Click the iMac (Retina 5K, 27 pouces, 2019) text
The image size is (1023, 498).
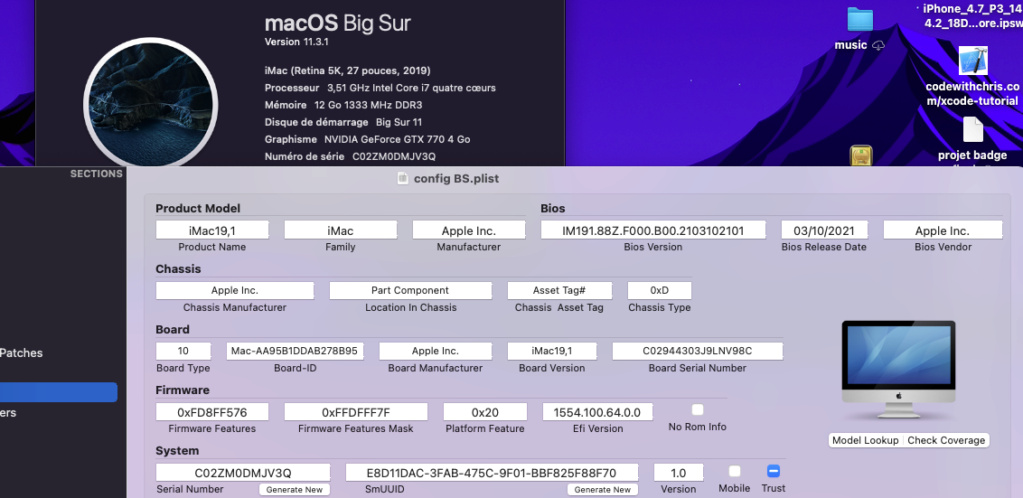coord(347,70)
